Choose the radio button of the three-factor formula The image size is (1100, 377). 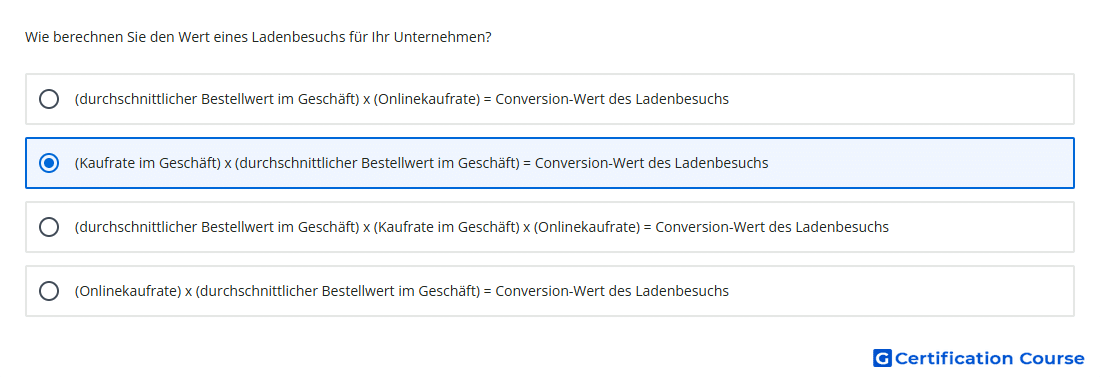click(x=49, y=227)
